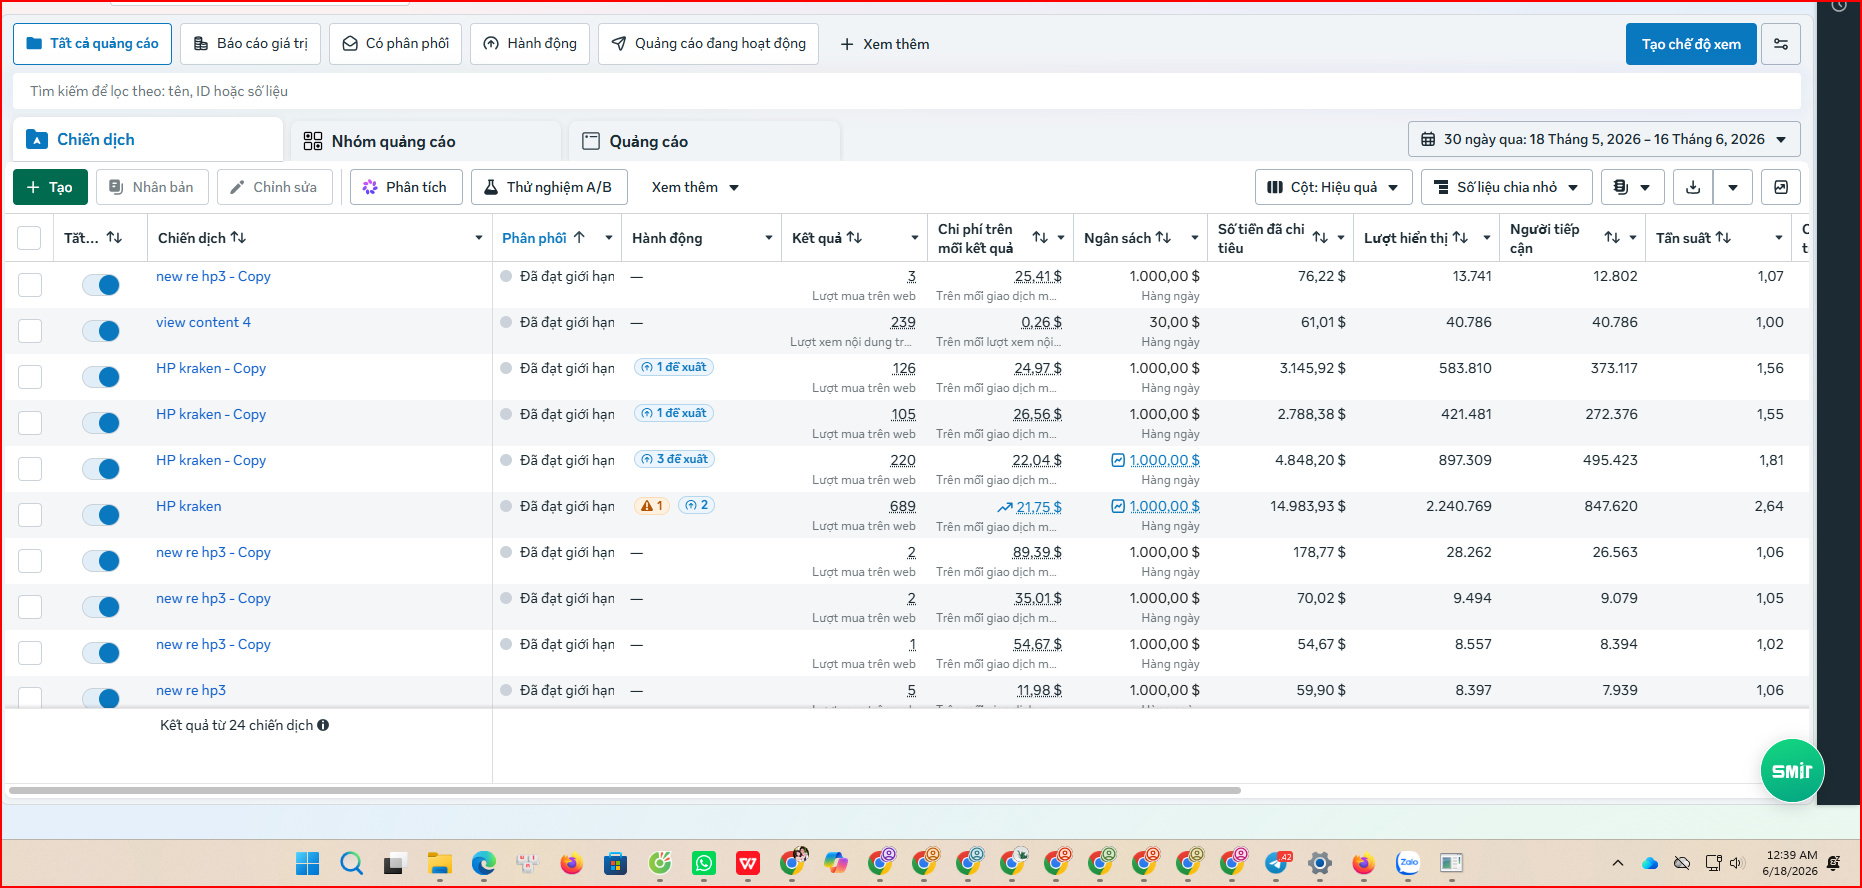Select the Quảng cáo đang hoạt động view

tap(708, 44)
